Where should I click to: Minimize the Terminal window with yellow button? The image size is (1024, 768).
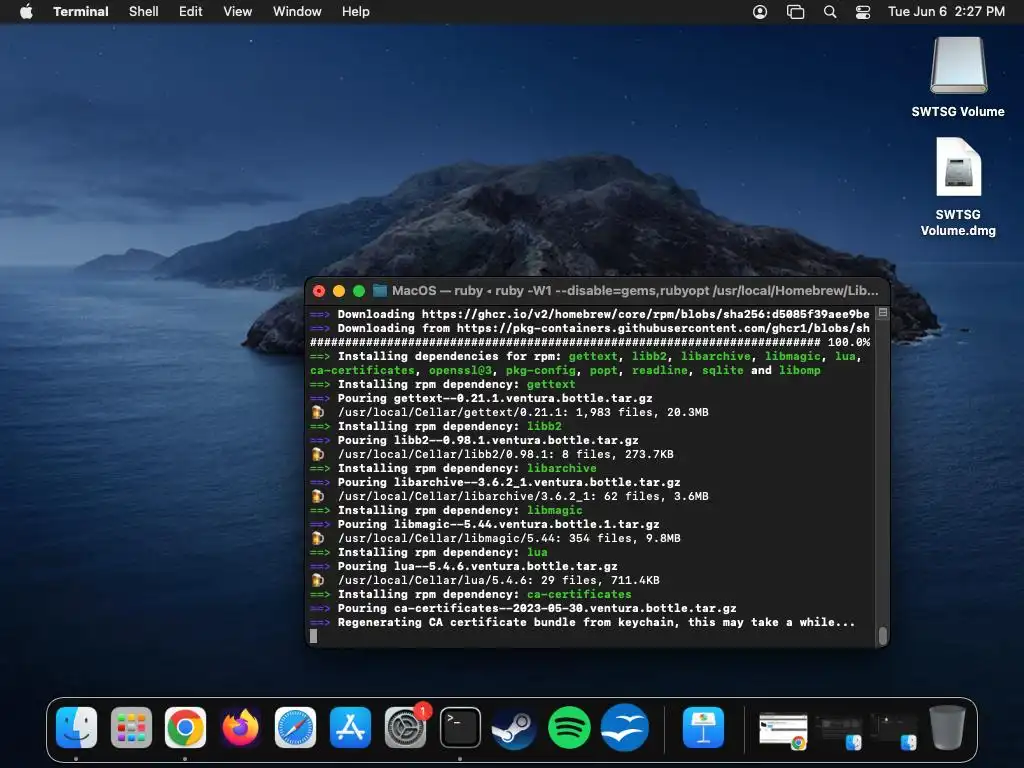(339, 291)
